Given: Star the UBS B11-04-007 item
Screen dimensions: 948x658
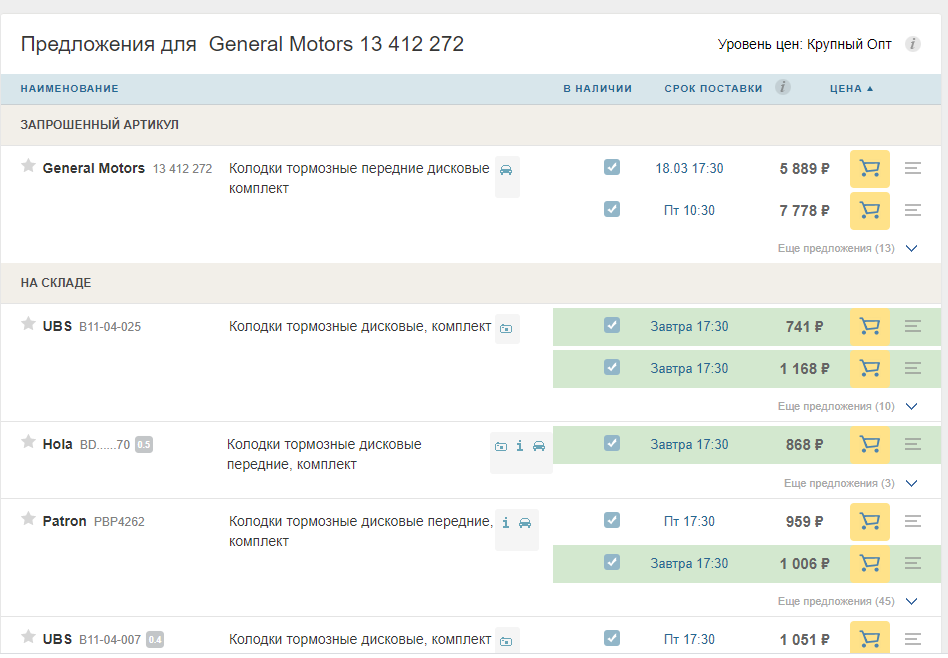Looking at the screenshot, I should (x=28, y=636).
